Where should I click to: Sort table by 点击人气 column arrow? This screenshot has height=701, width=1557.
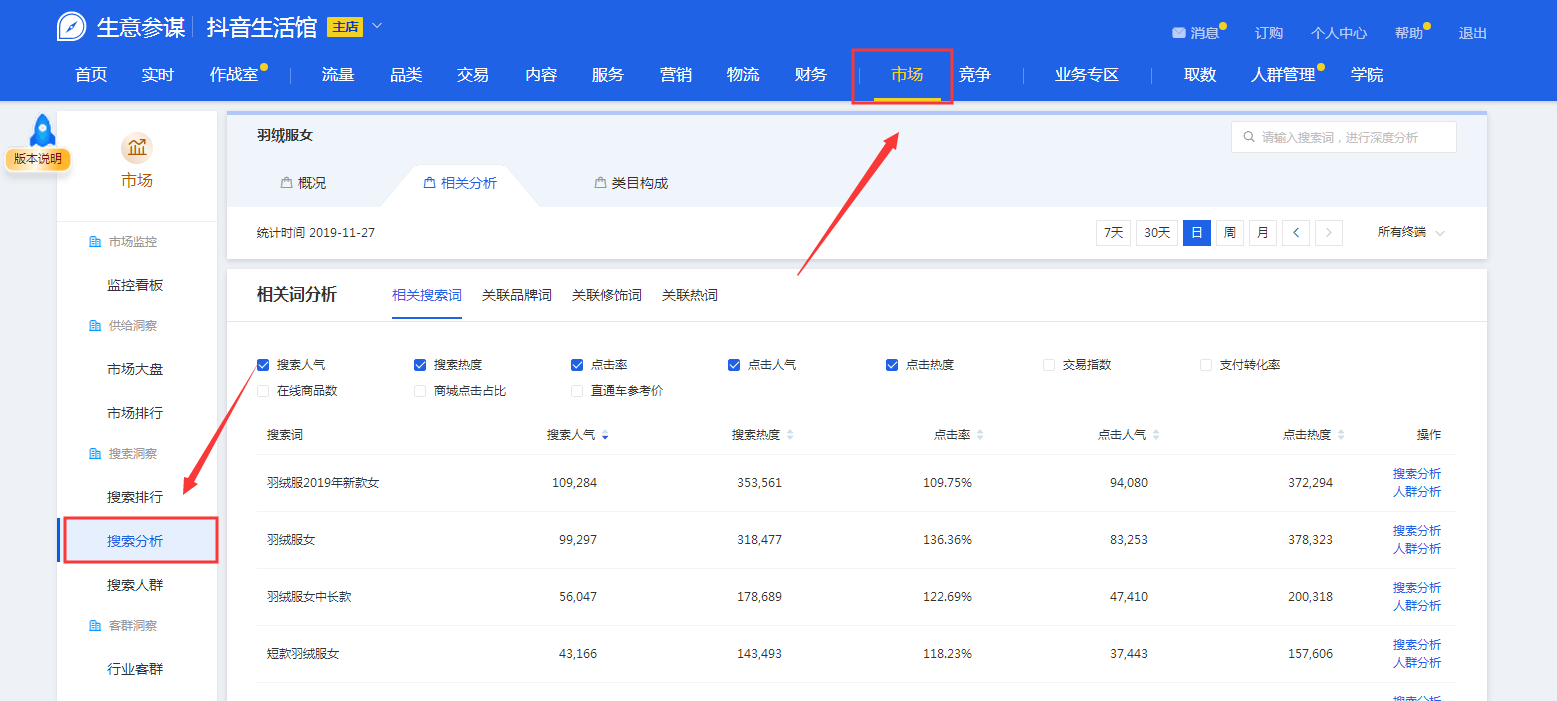1156,435
